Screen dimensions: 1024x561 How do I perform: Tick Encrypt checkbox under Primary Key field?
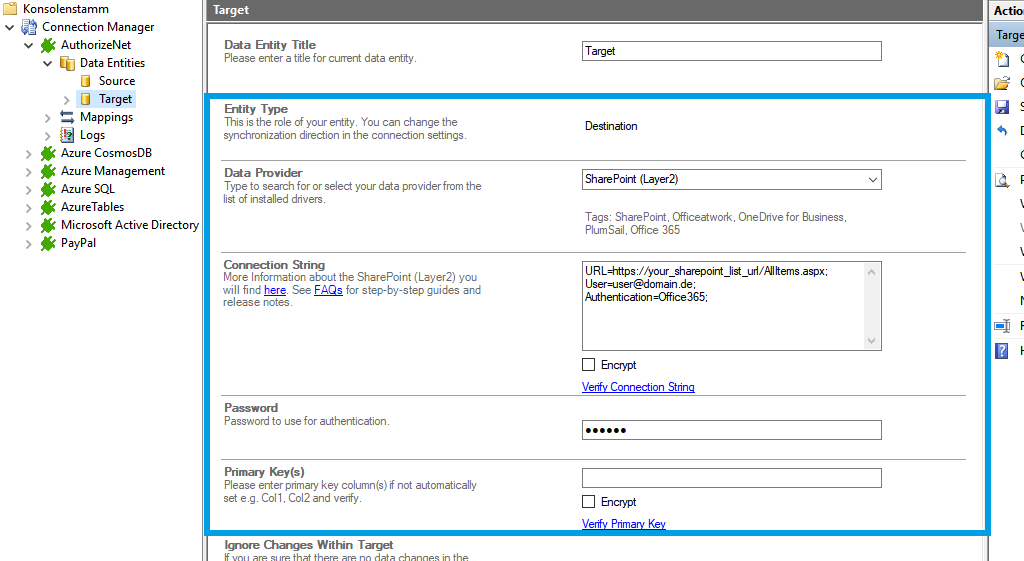click(589, 502)
